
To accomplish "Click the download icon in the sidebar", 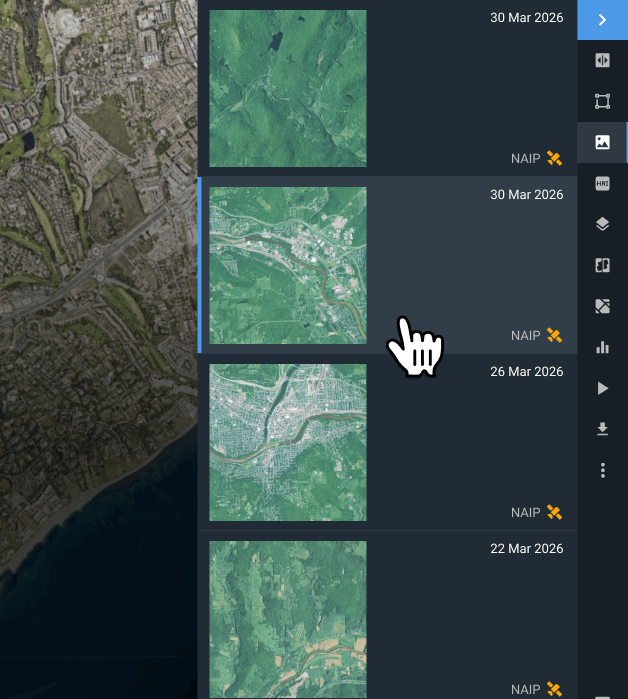I will pyautogui.click(x=602, y=429).
